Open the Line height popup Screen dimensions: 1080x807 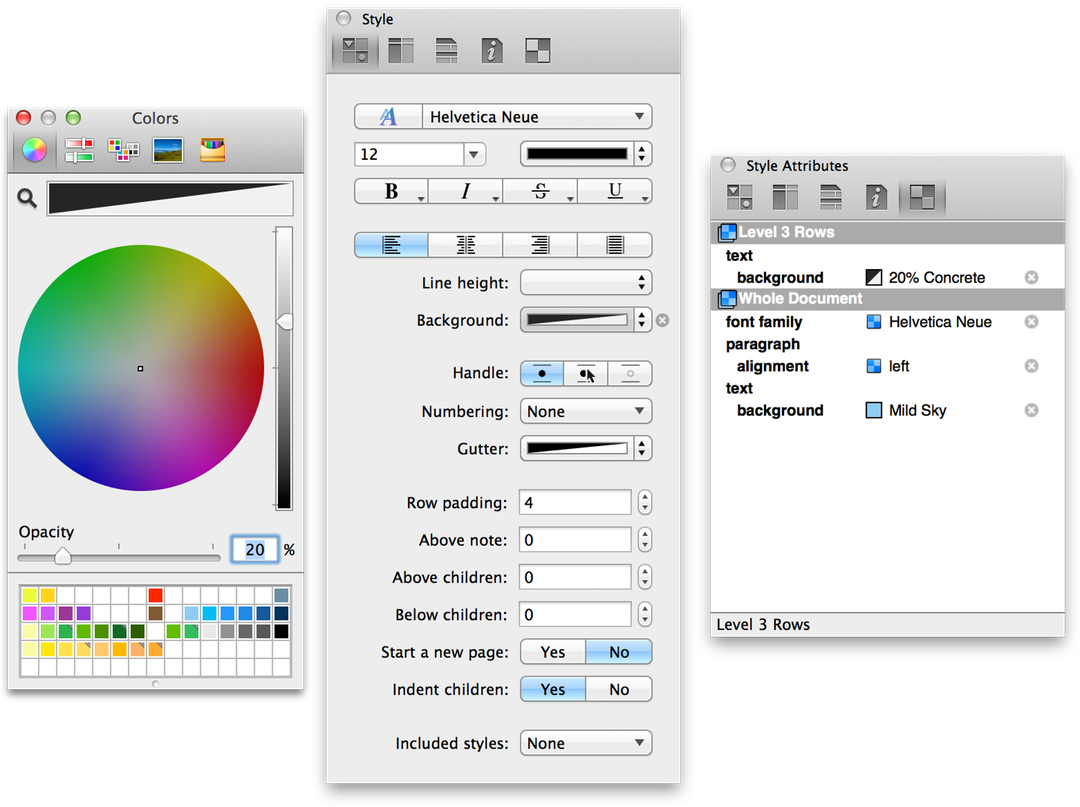(586, 282)
